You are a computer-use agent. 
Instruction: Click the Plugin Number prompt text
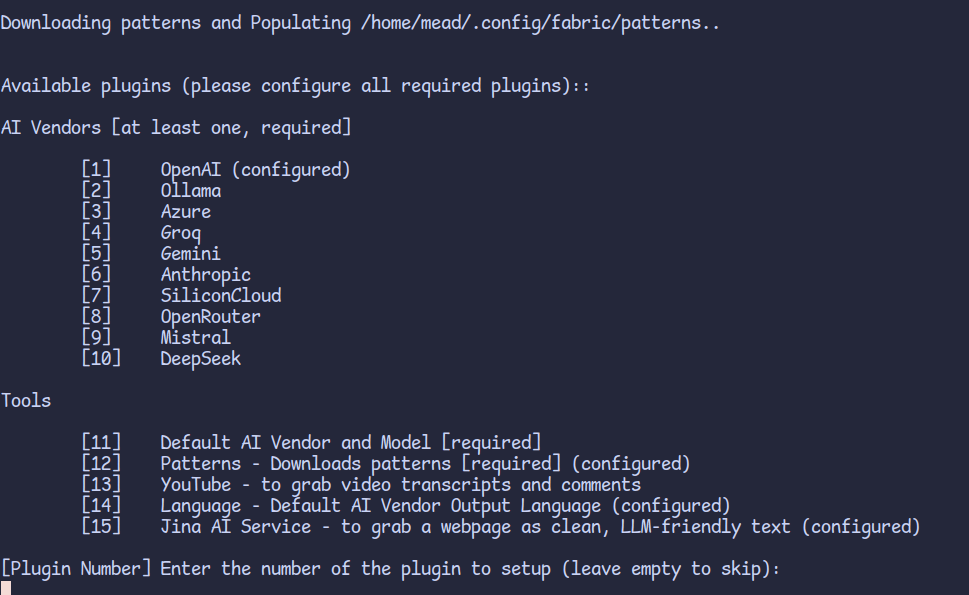(x=391, y=568)
